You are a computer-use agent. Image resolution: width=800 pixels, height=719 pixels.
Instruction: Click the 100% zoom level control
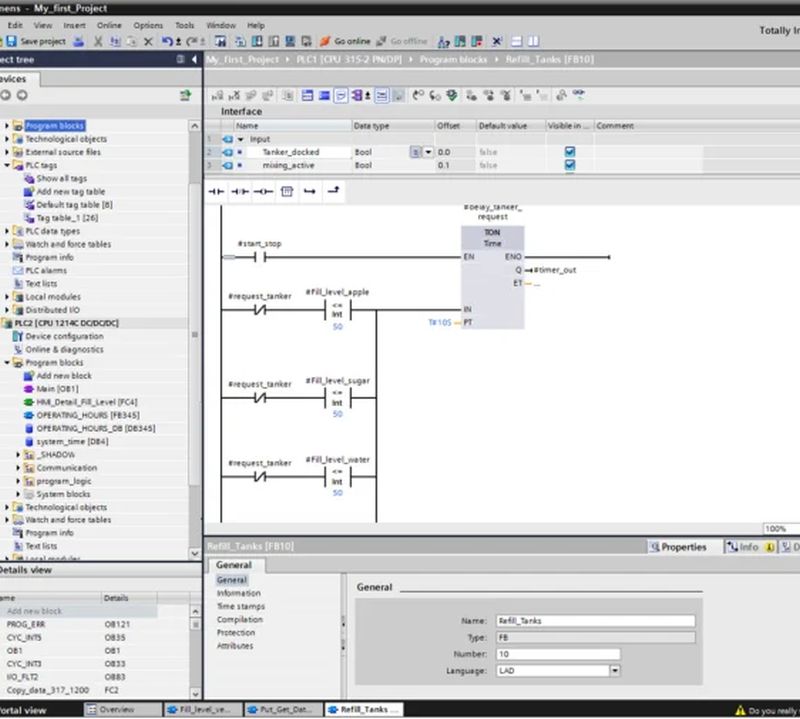(x=775, y=529)
